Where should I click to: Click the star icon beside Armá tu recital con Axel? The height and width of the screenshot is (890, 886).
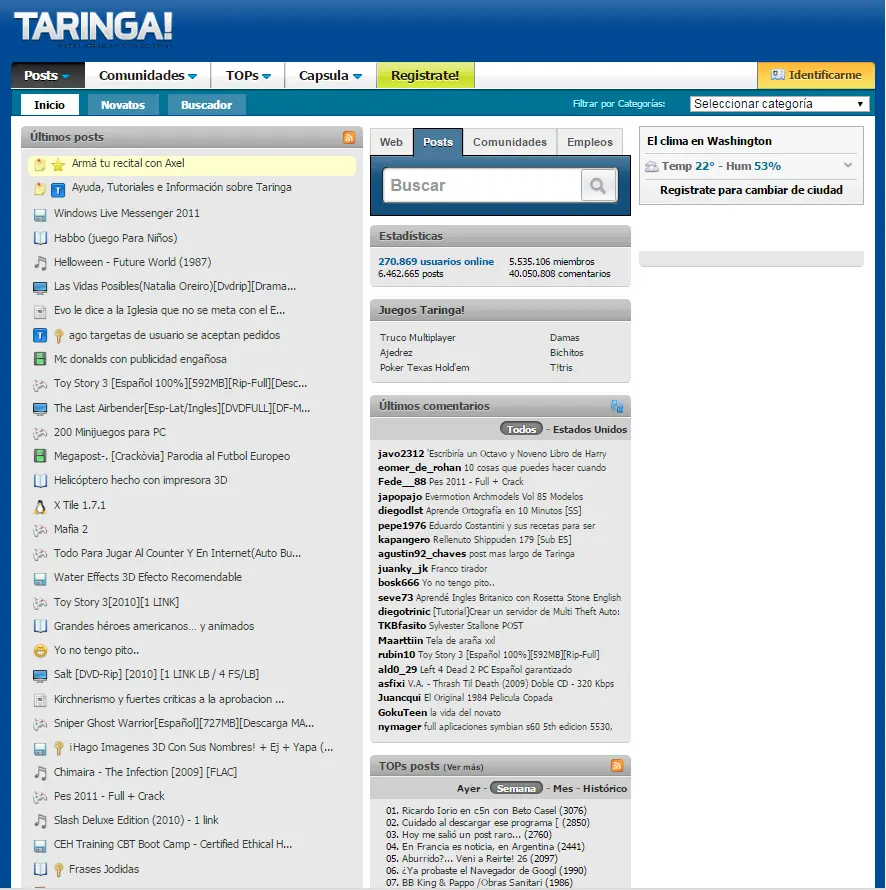tap(58, 165)
